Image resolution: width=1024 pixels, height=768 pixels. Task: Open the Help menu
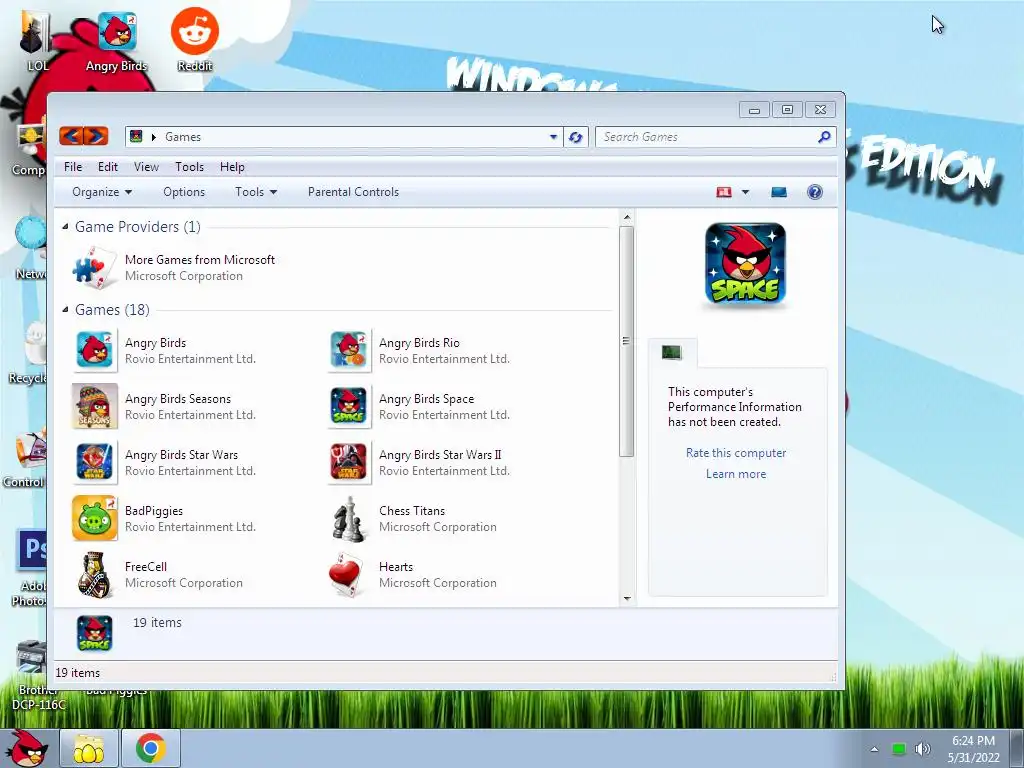pos(232,167)
